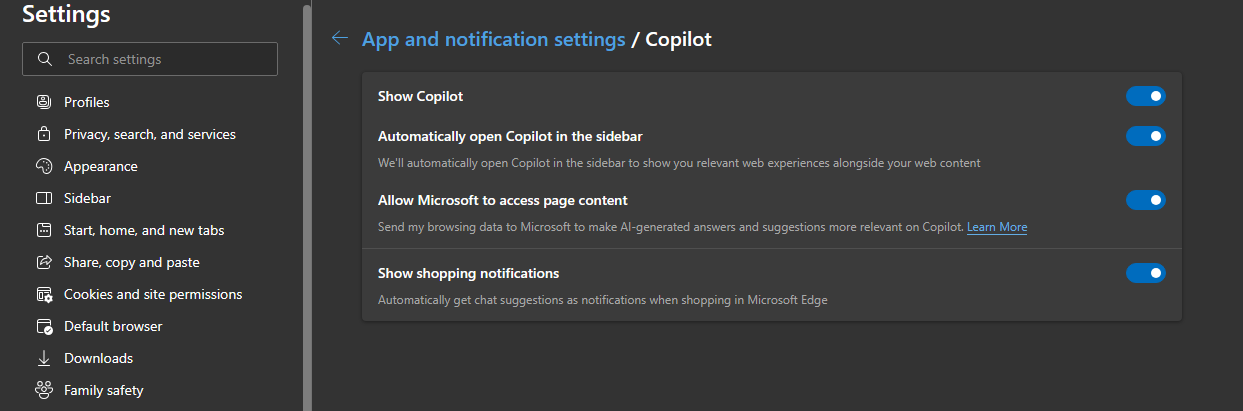The height and width of the screenshot is (411, 1243).
Task: Toggle Allow Microsoft to access page content
Action: click(x=1146, y=200)
